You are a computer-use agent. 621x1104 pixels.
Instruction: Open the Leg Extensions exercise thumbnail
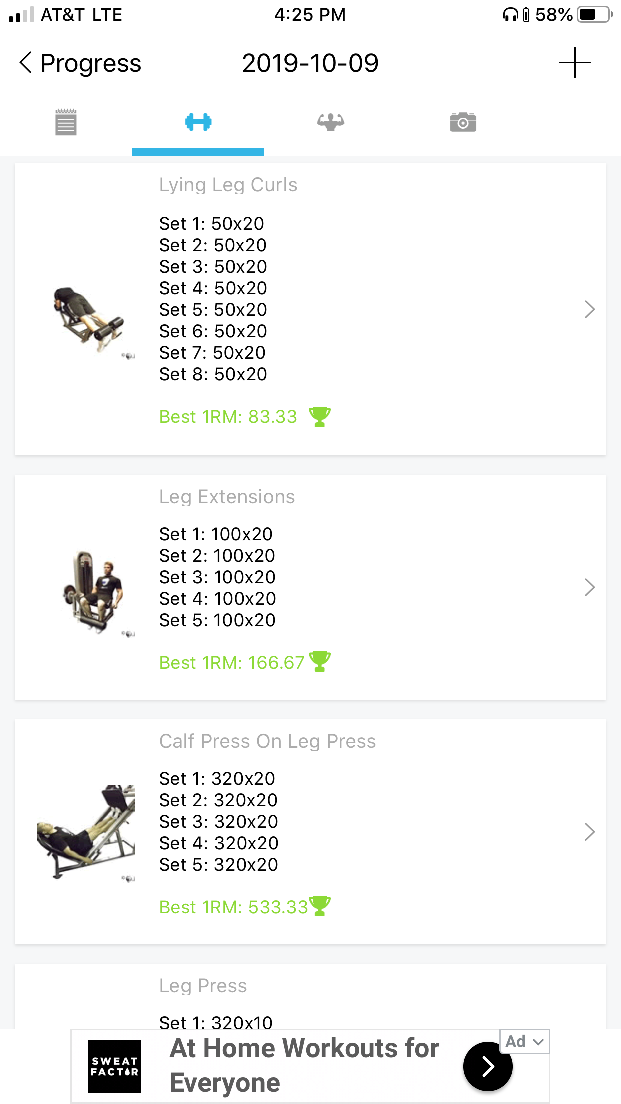pyautogui.click(x=93, y=592)
